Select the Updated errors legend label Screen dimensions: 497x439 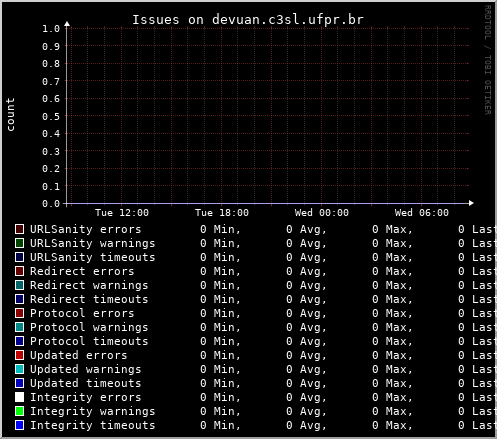pos(79,355)
